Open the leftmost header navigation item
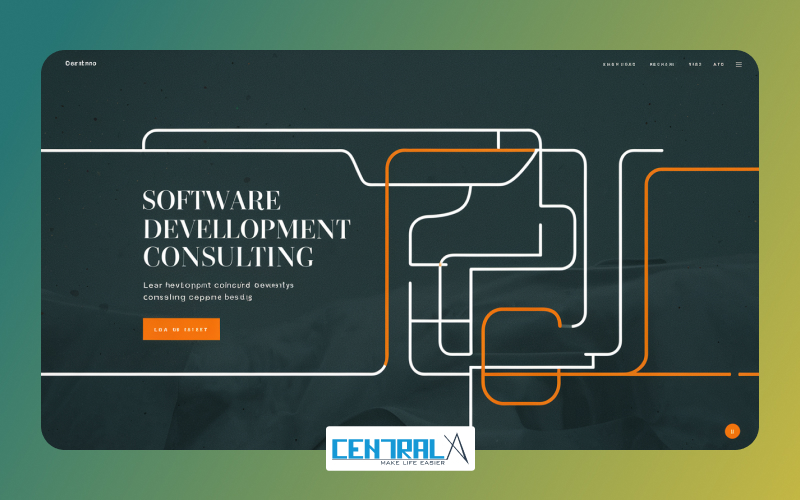The height and width of the screenshot is (500, 800). click(619, 64)
